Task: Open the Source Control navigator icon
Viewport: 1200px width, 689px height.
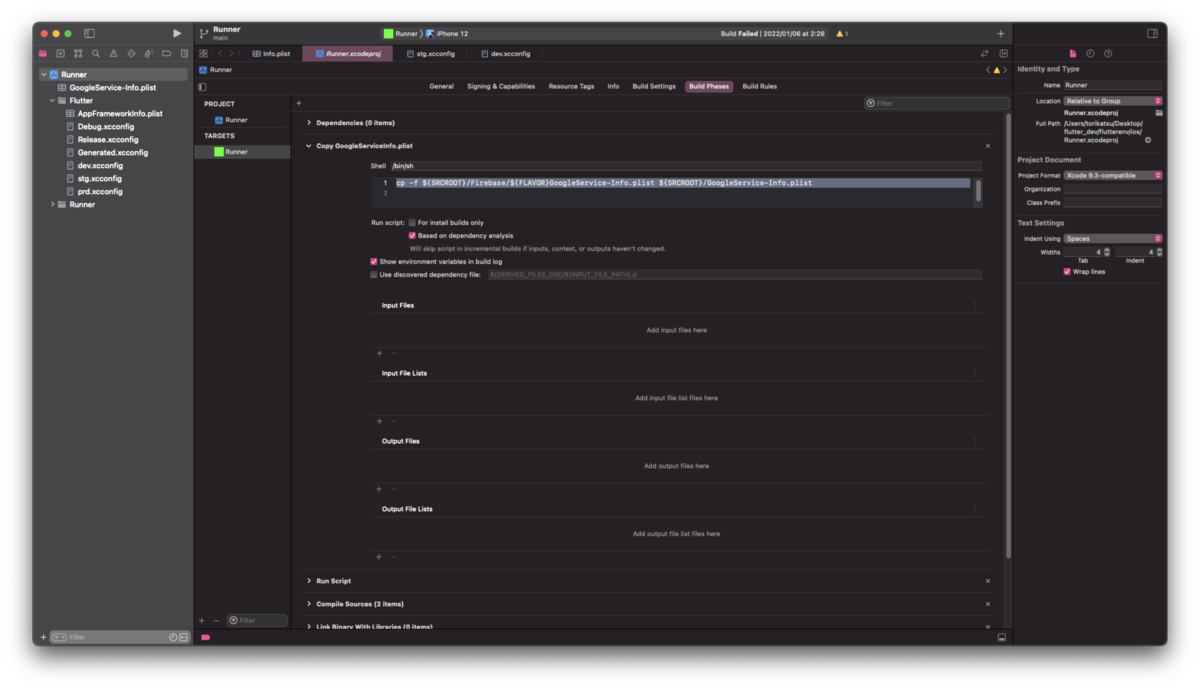Action: click(61, 53)
